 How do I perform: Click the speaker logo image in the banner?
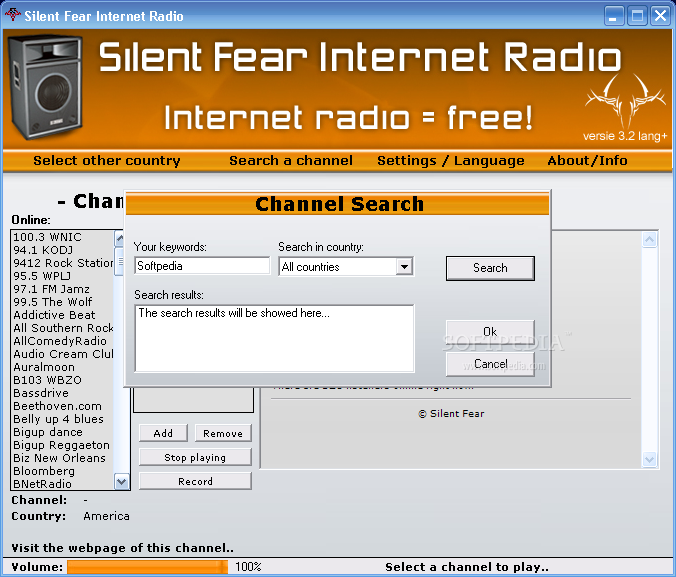click(x=45, y=88)
